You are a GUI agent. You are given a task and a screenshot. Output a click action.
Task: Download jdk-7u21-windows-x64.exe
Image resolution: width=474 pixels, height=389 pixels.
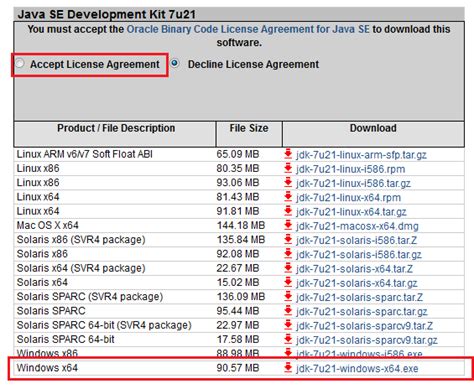point(357,369)
